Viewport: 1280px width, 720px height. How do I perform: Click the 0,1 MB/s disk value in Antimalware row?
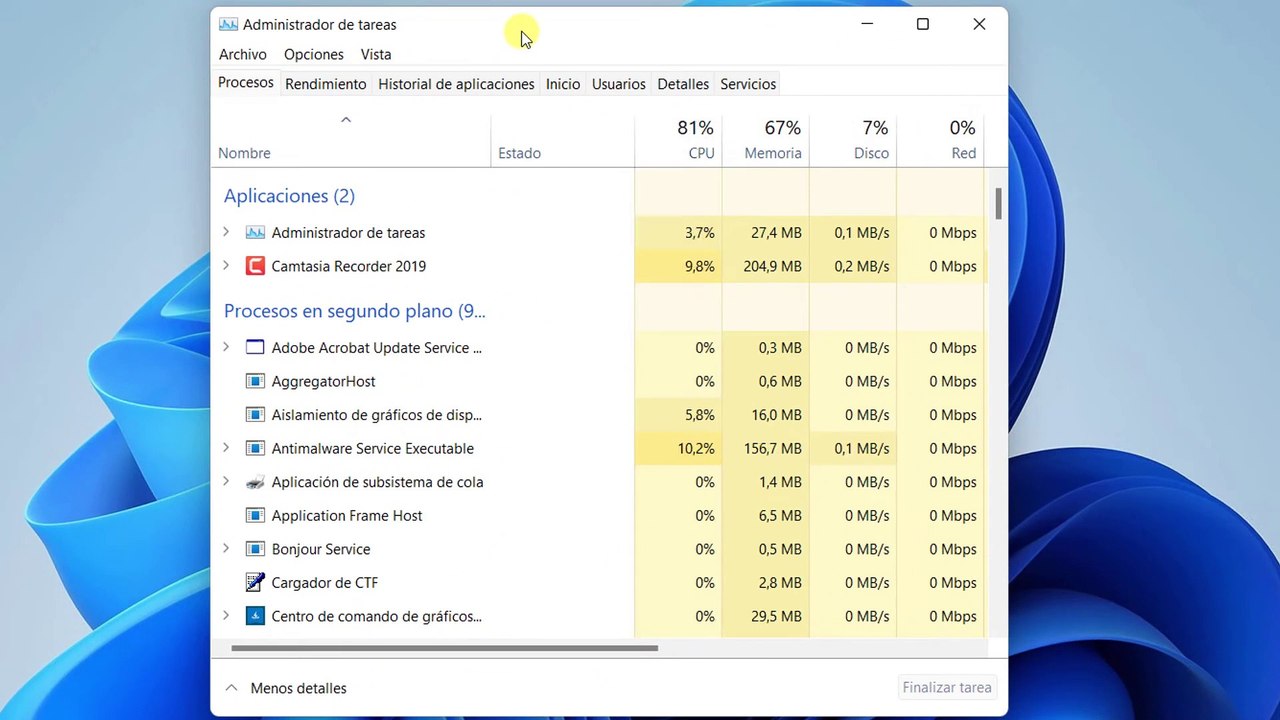(862, 449)
